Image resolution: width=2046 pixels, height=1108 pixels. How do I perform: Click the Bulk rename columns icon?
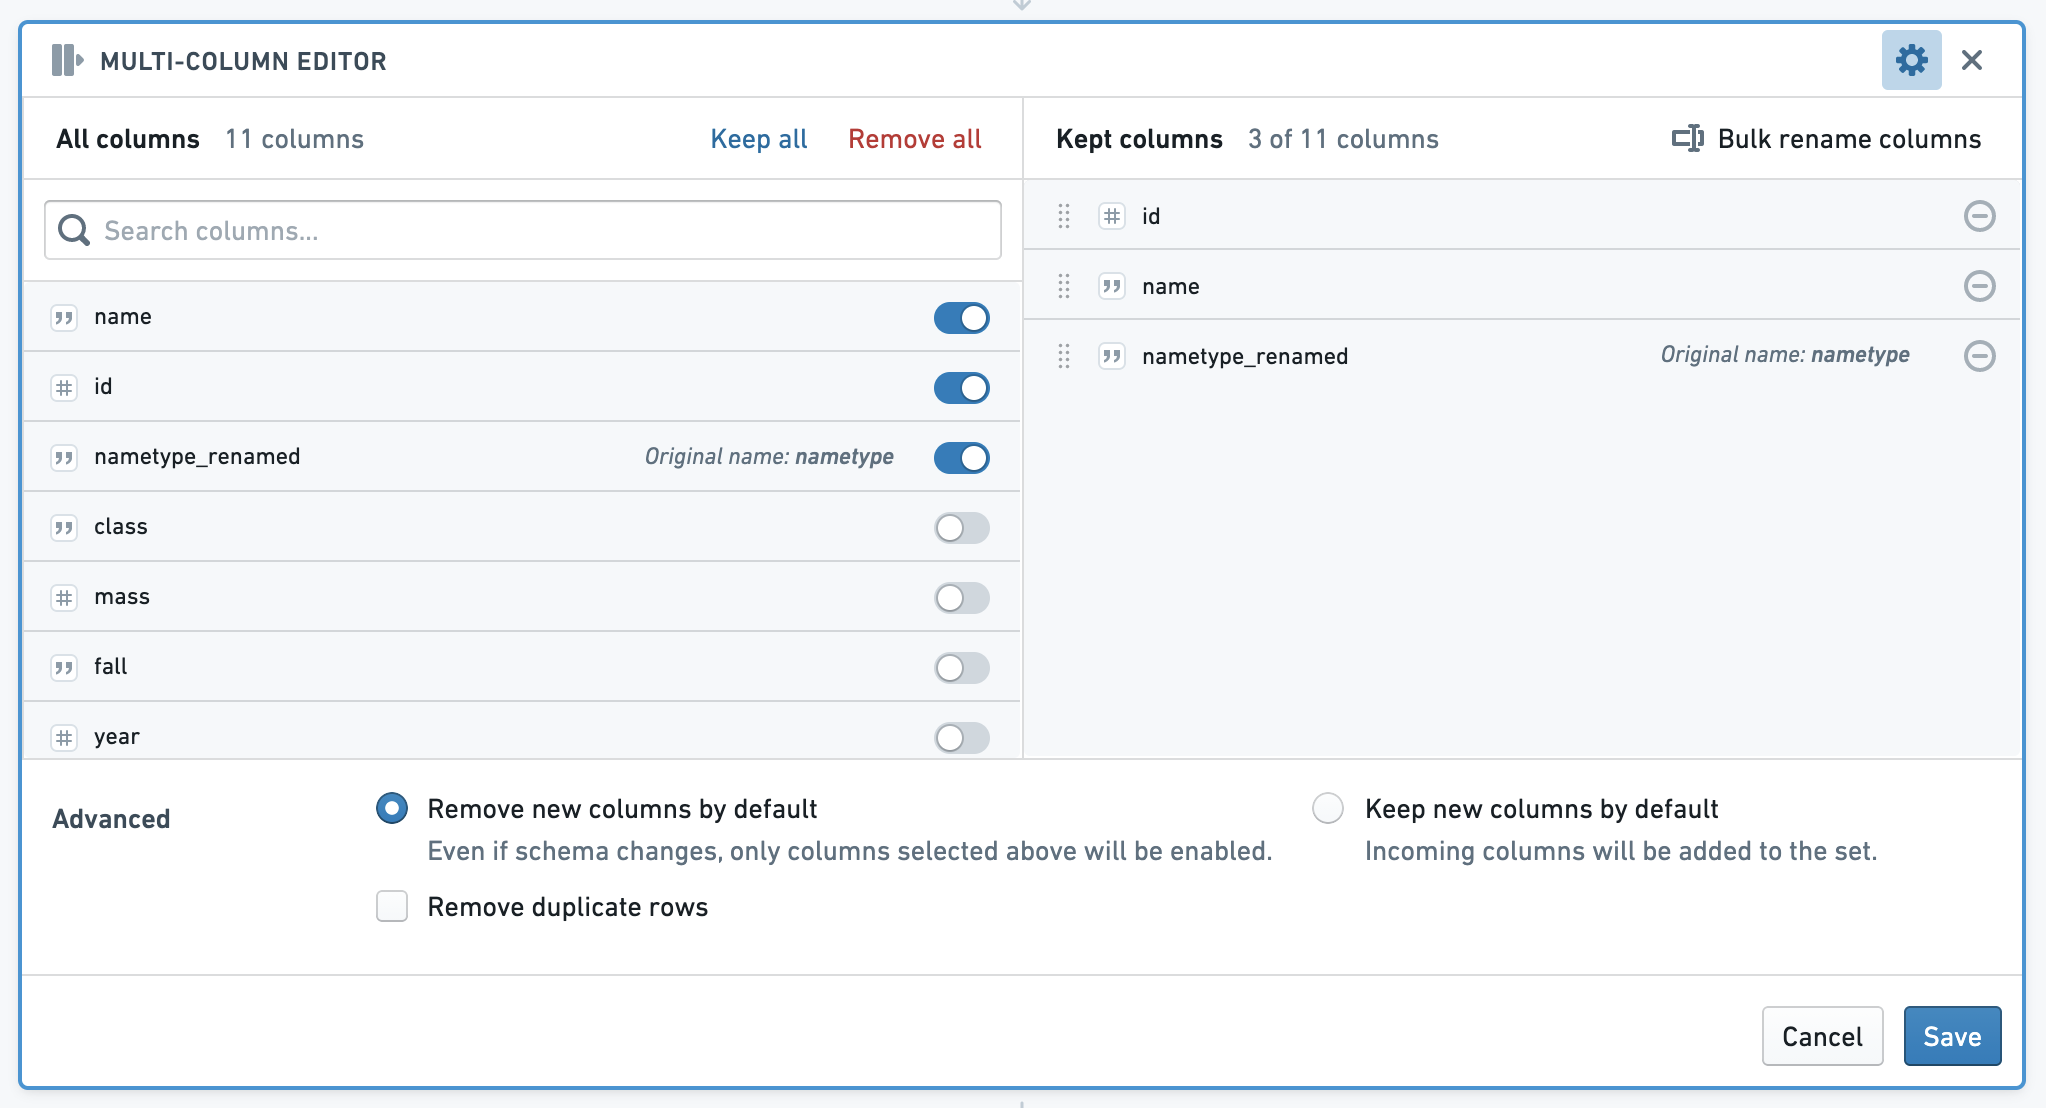point(1688,138)
